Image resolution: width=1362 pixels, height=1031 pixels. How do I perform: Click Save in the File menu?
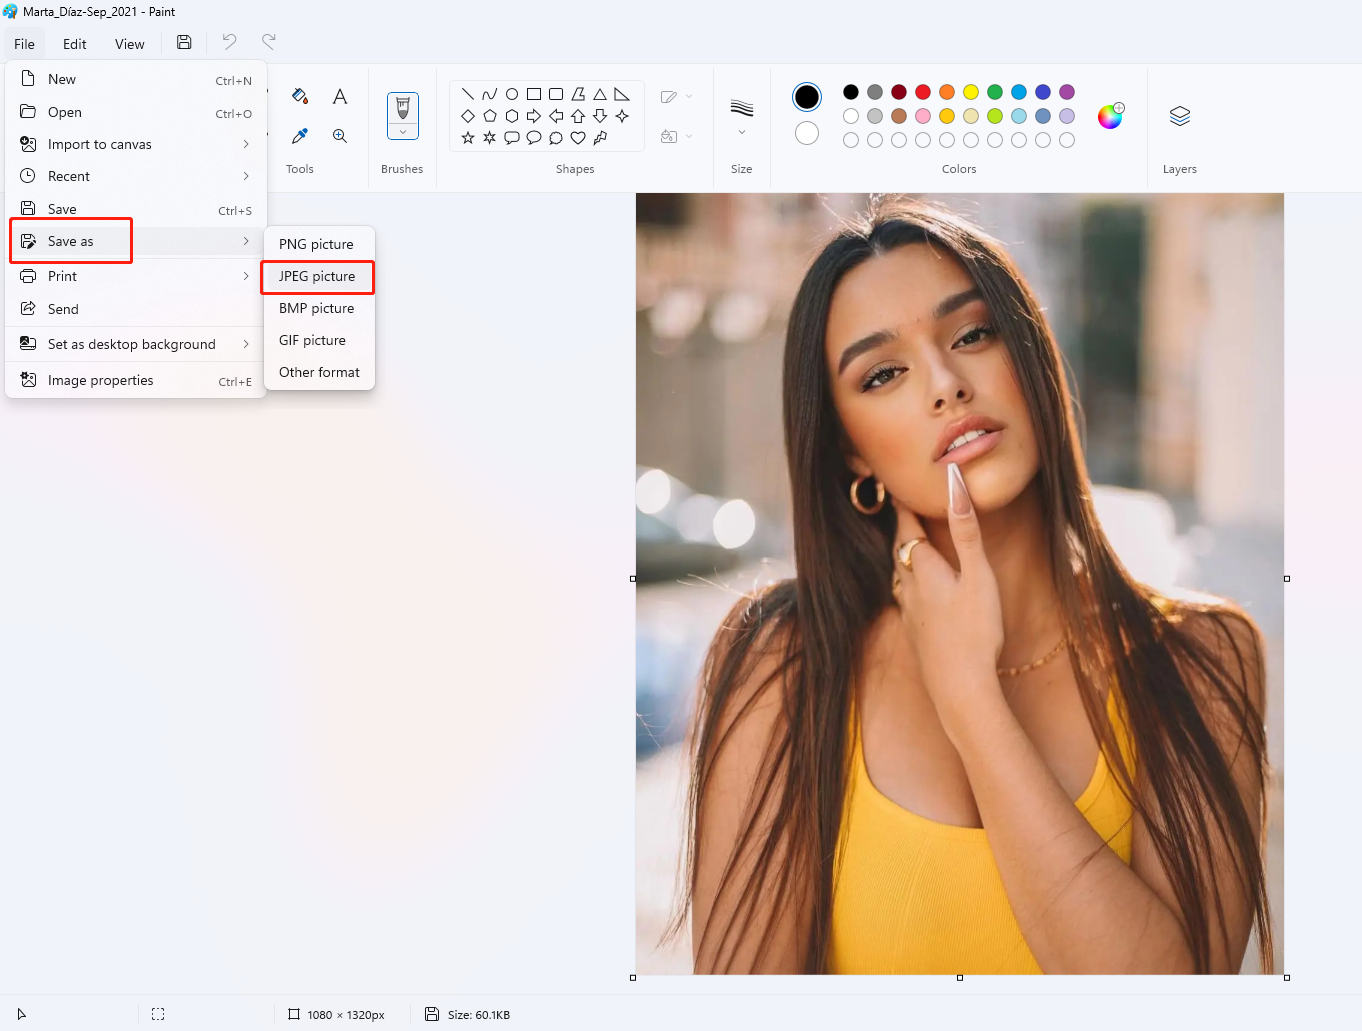click(136, 209)
